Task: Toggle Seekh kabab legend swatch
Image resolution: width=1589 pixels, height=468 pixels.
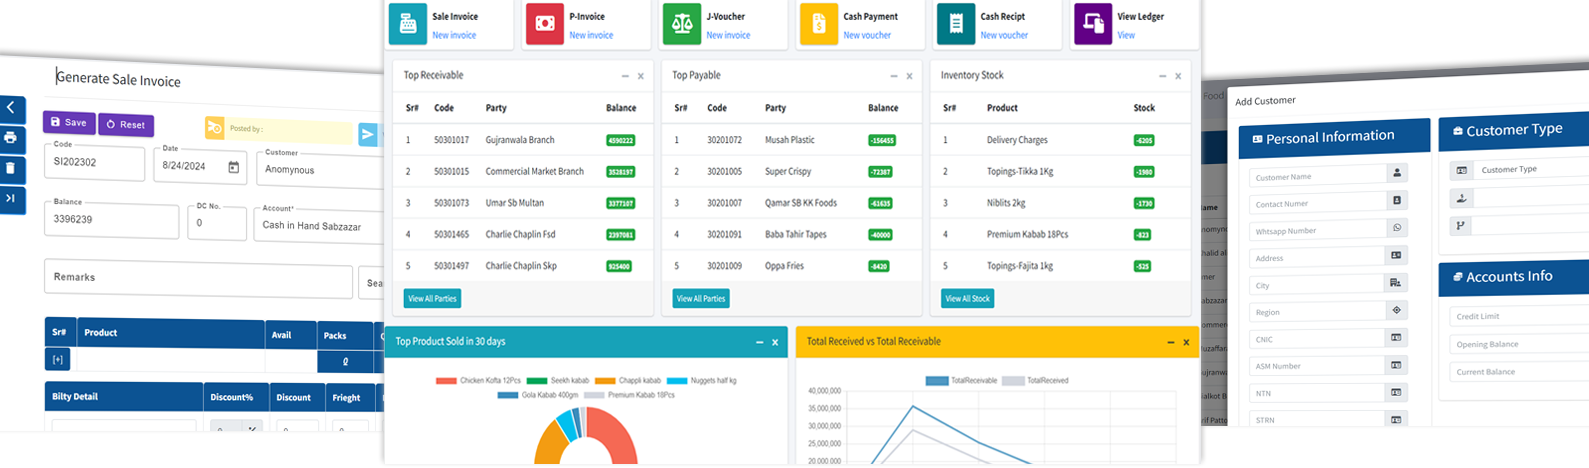Action: click(x=537, y=381)
